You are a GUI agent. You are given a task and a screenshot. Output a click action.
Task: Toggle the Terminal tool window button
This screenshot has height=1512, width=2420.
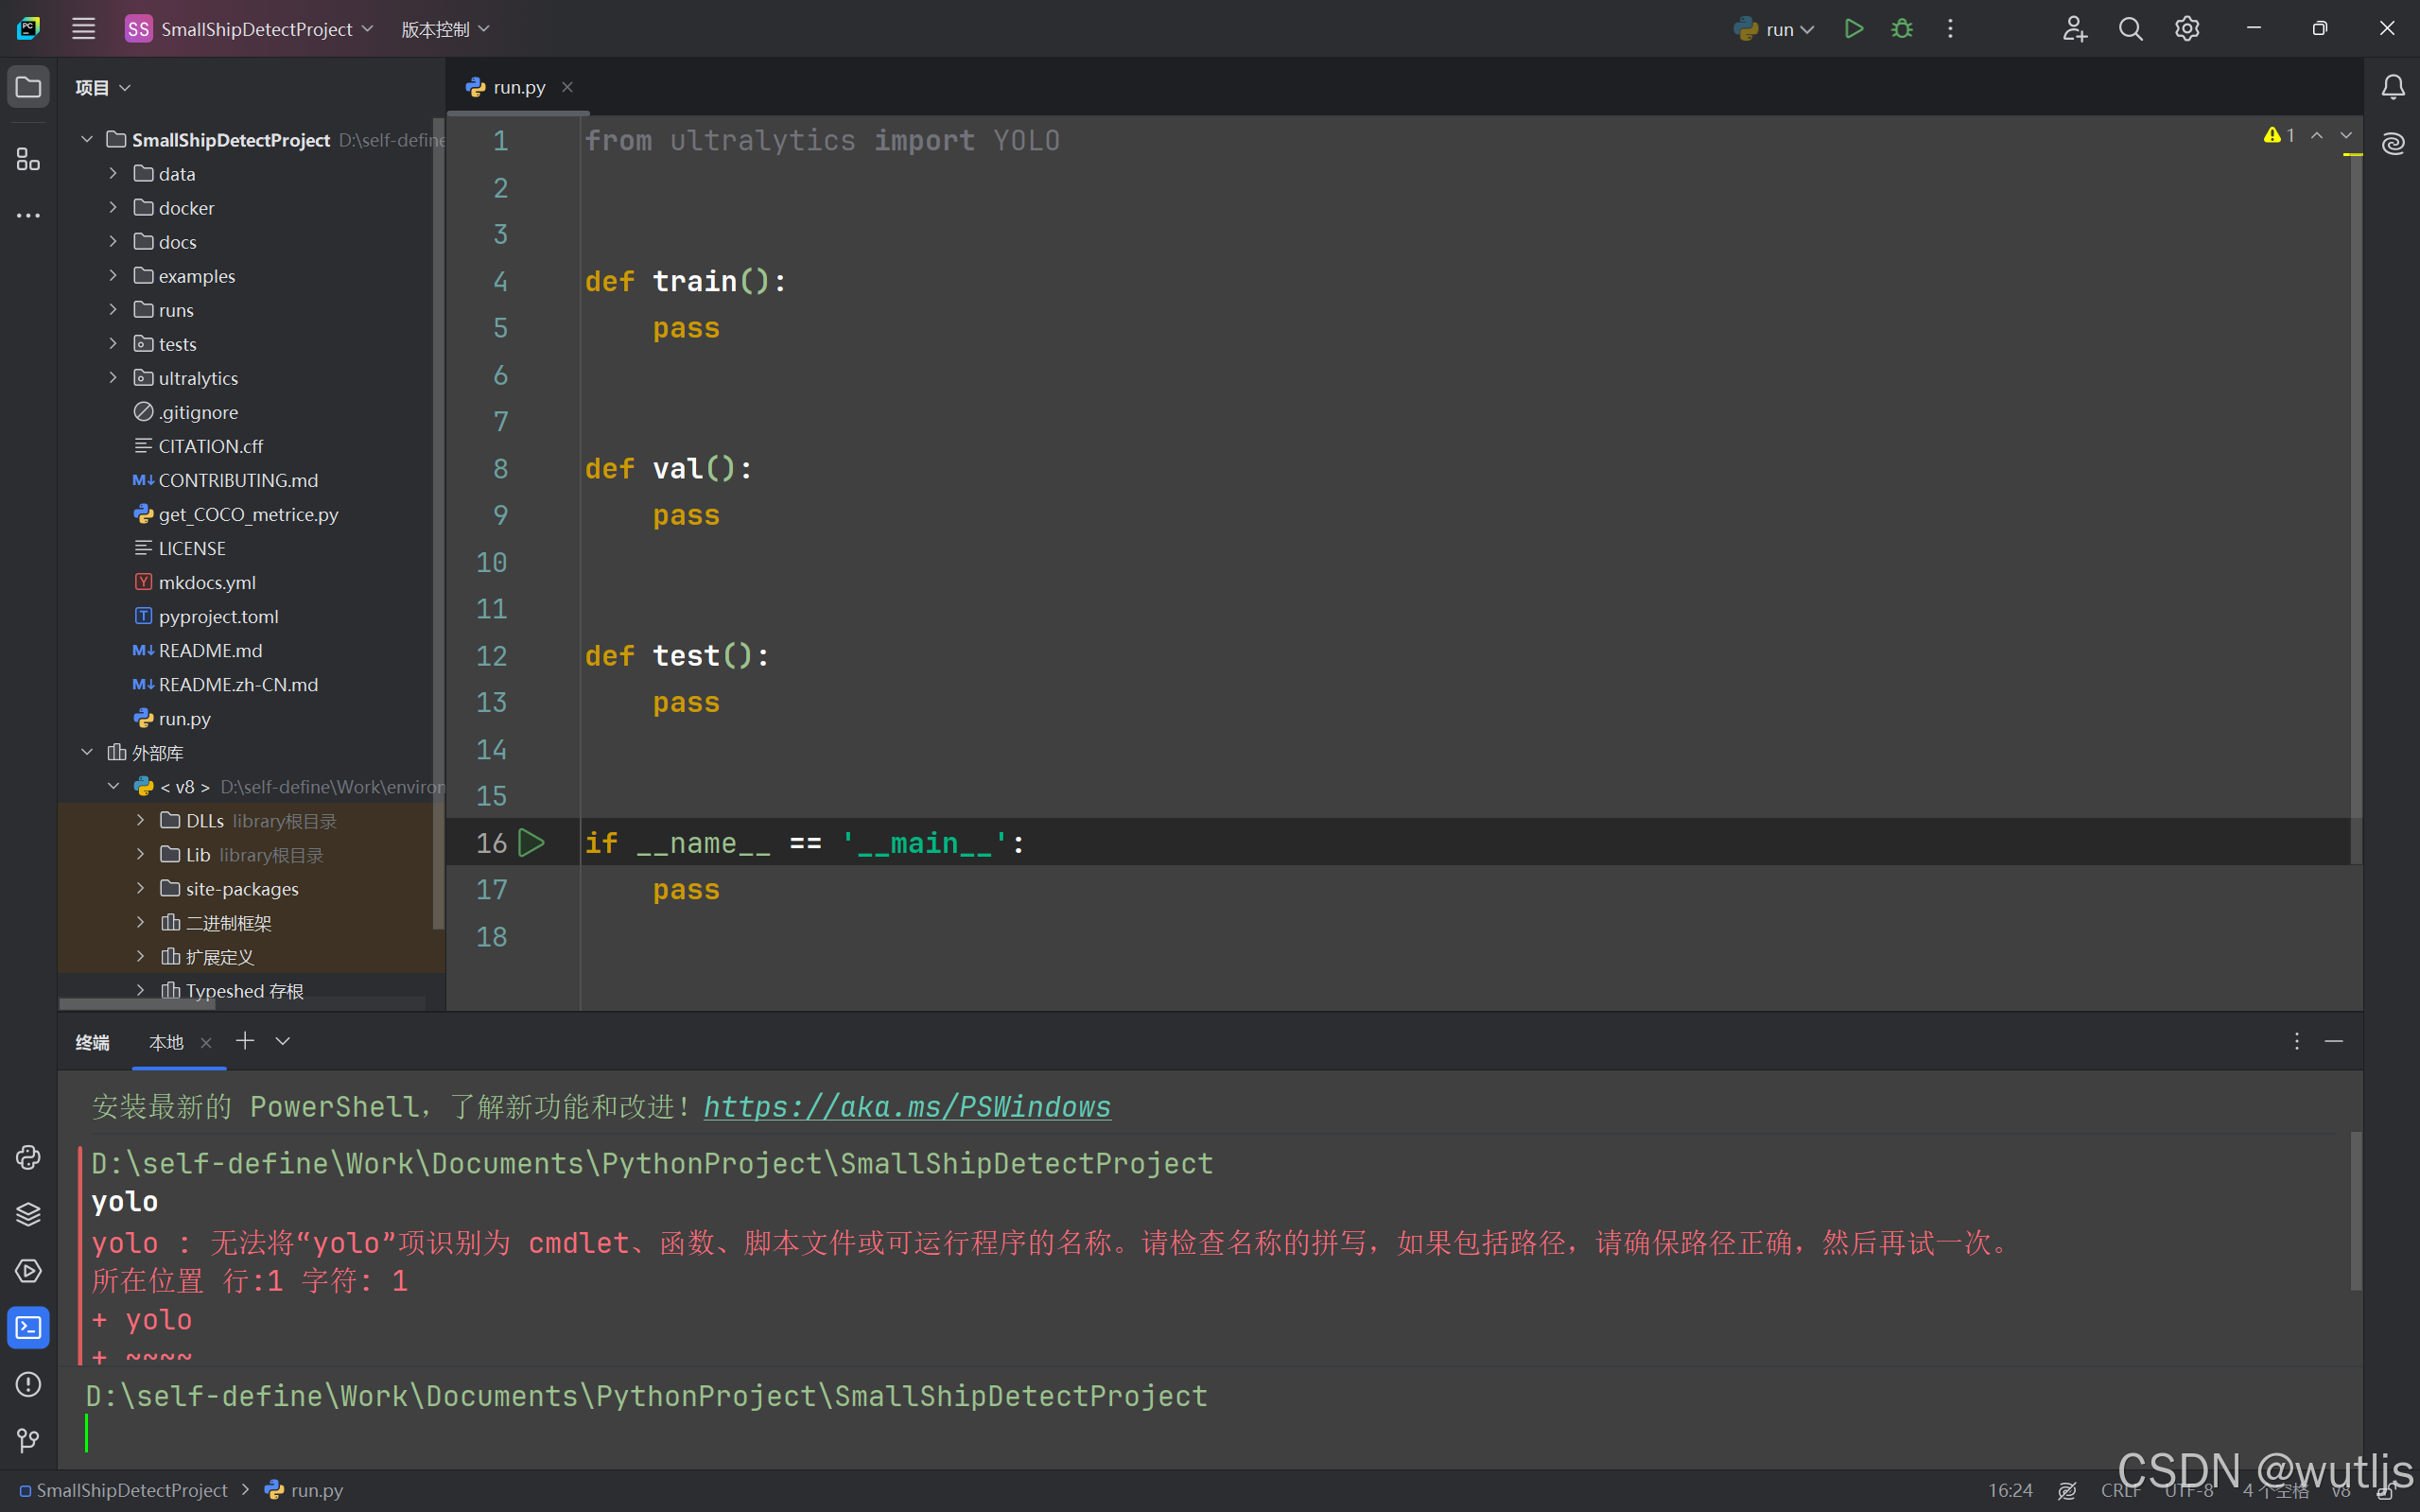click(28, 1327)
